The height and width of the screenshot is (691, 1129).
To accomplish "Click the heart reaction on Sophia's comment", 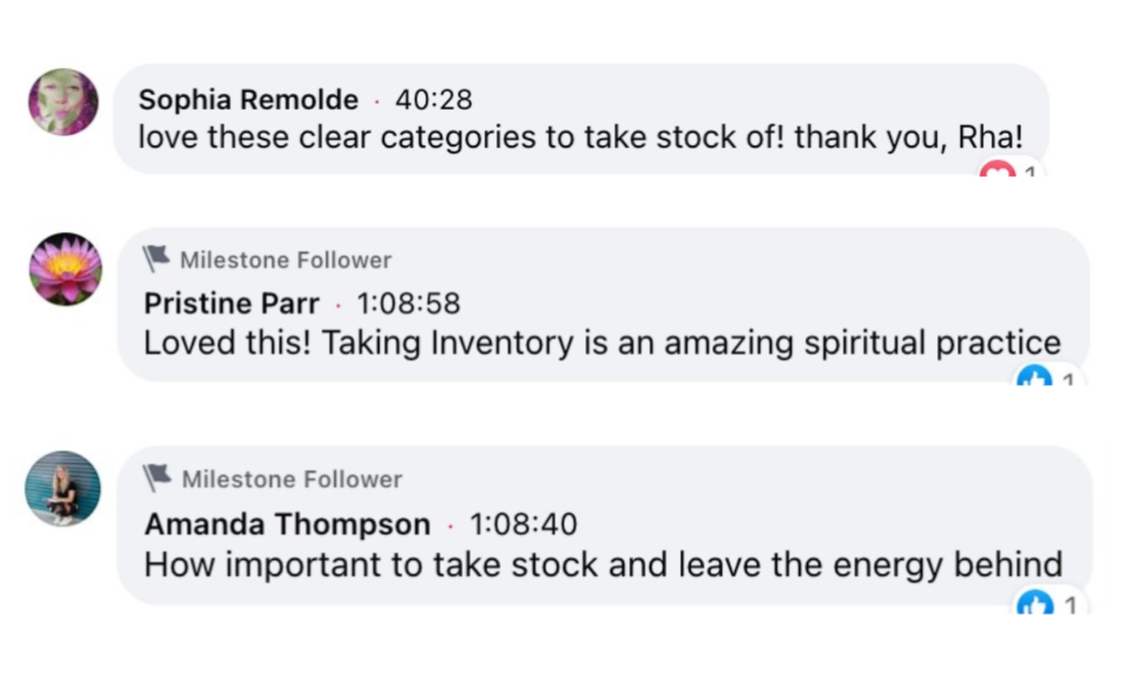I will (997, 174).
